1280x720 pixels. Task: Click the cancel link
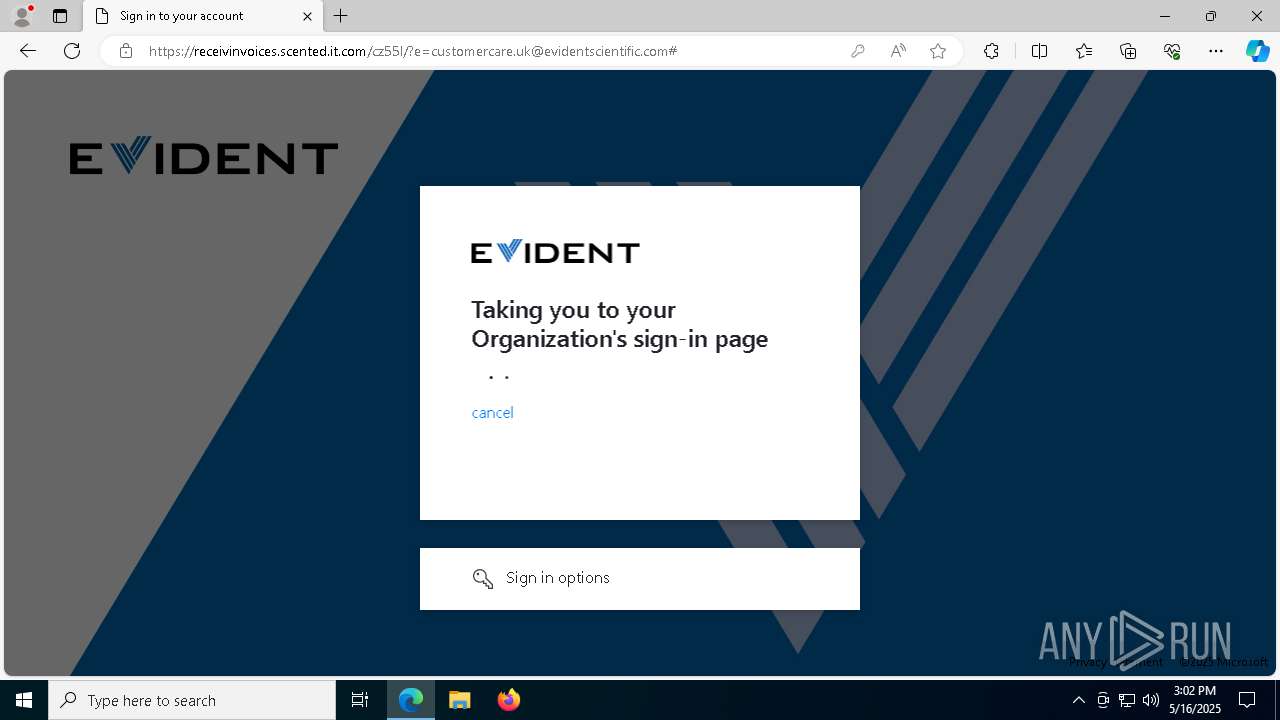(x=492, y=412)
